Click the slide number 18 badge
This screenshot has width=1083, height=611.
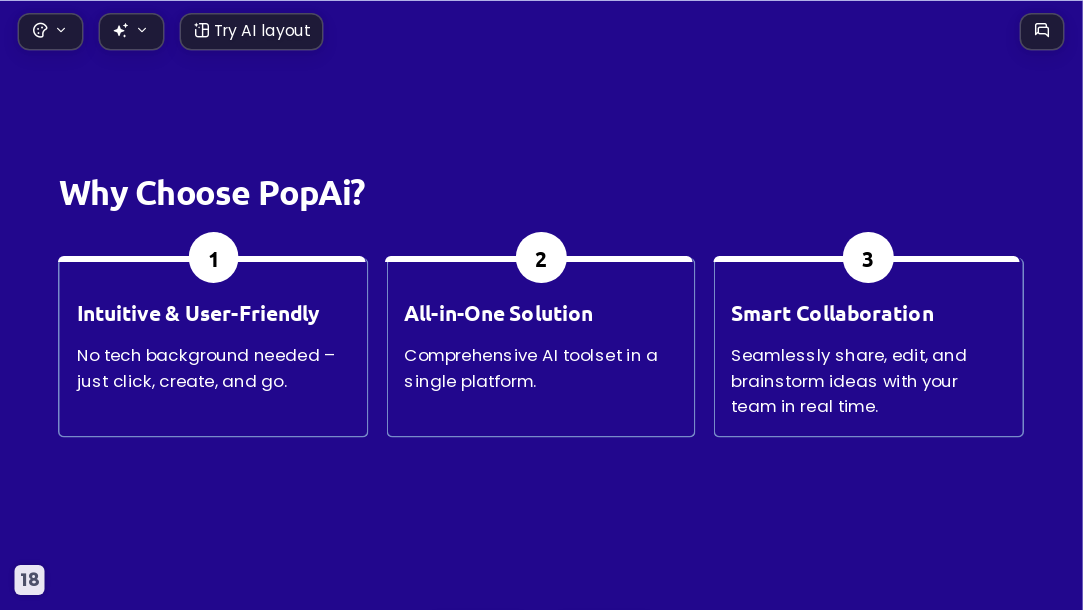click(x=29, y=579)
